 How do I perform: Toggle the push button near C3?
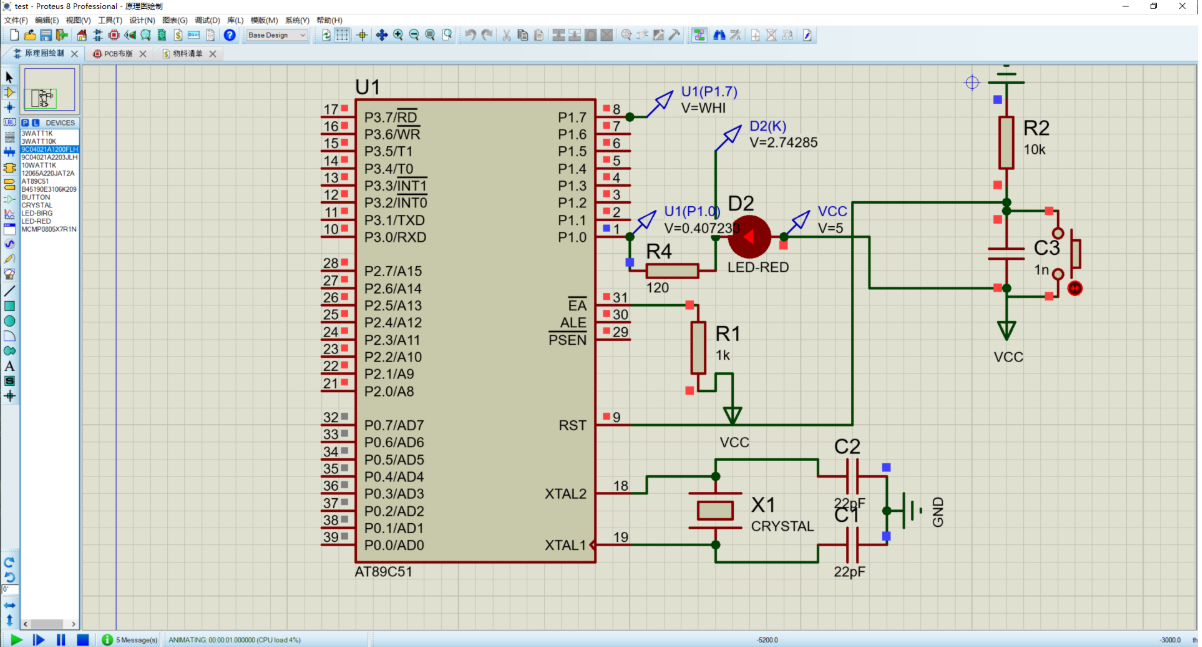click(x=1075, y=253)
